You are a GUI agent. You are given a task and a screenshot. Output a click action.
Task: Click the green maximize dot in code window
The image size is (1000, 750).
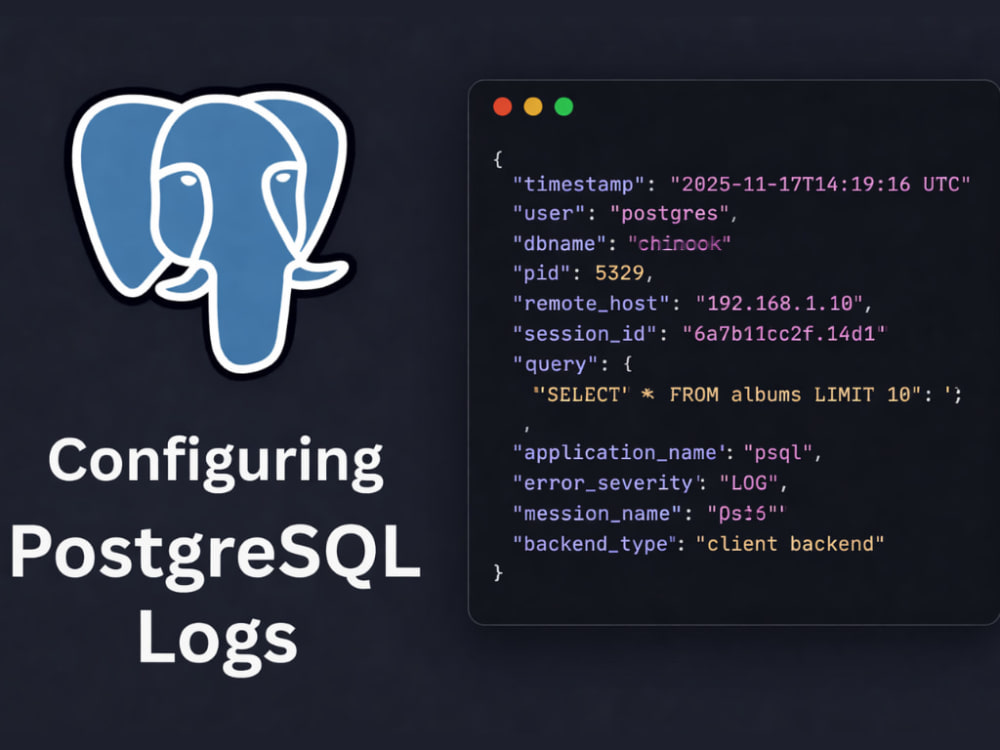coord(564,107)
